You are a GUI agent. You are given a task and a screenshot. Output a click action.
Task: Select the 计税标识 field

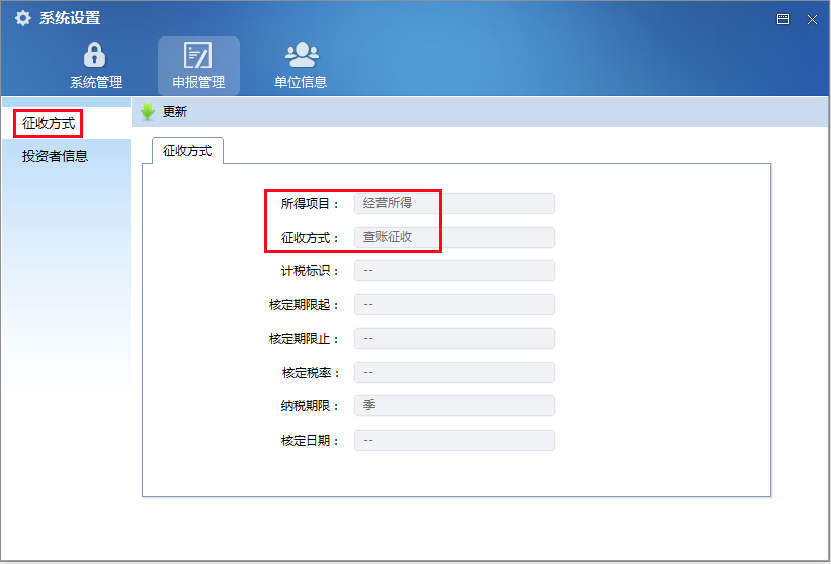(x=454, y=270)
